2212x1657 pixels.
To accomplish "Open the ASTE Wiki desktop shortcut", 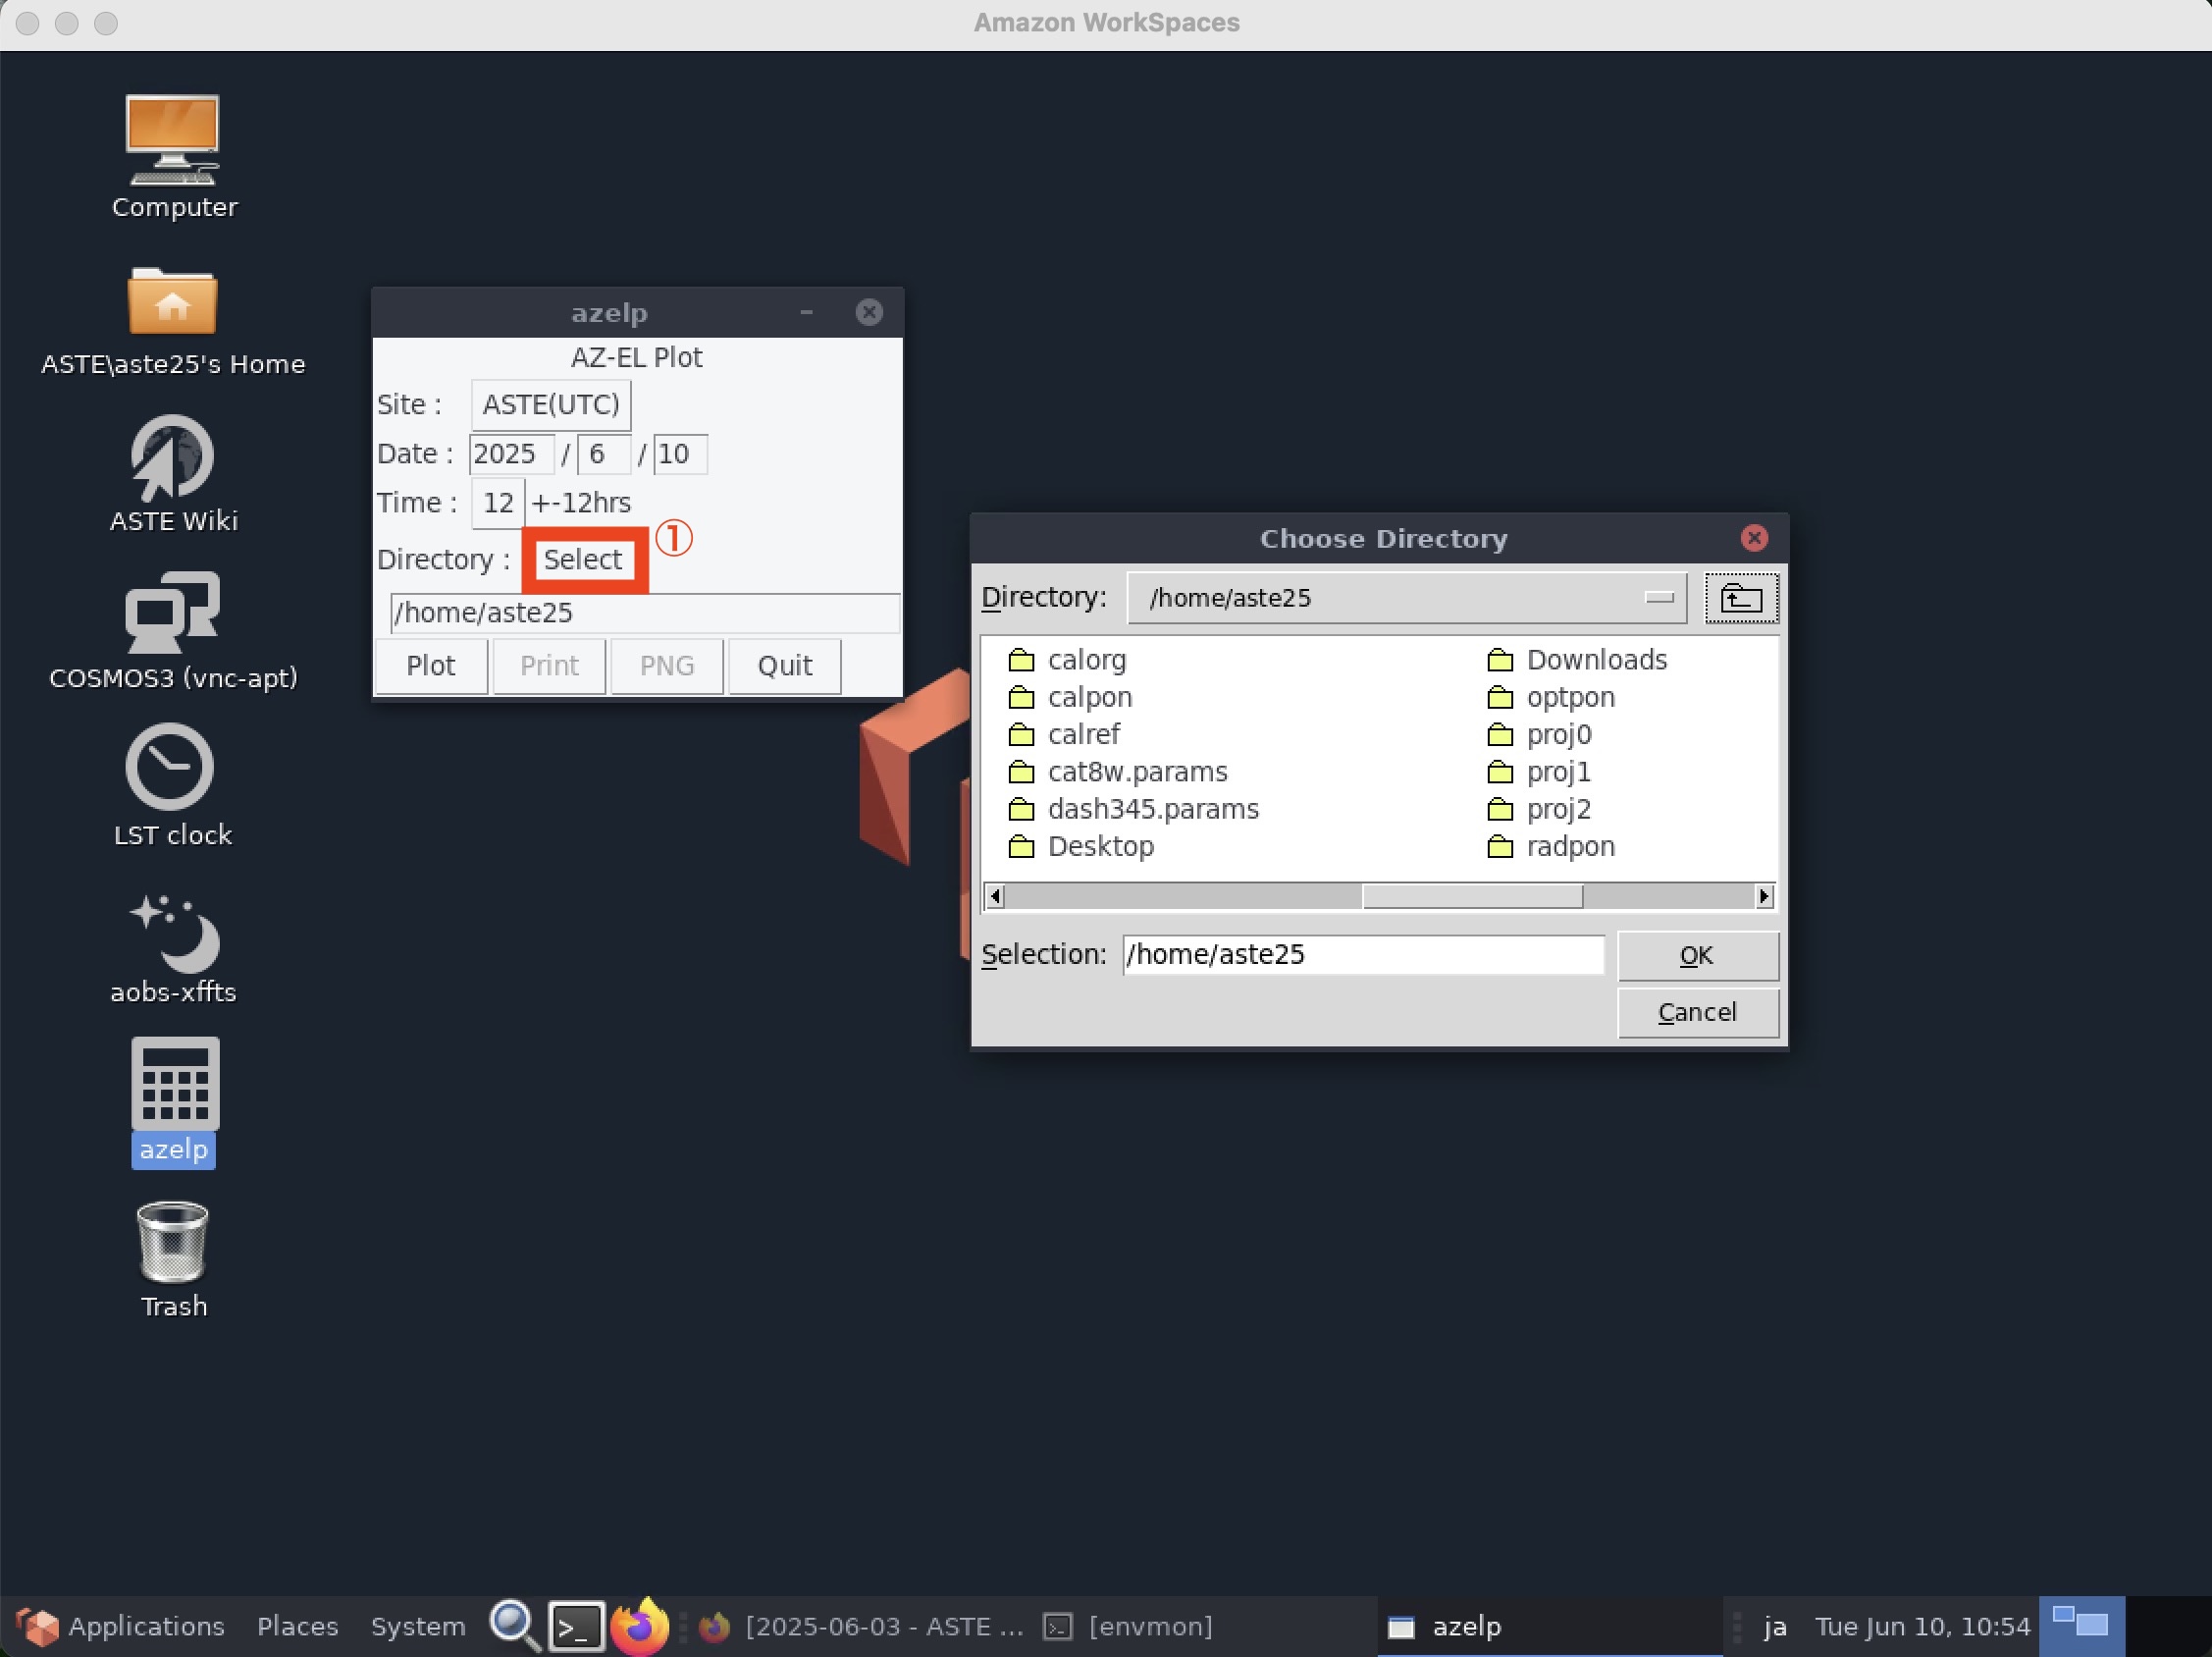I will click(172, 457).
